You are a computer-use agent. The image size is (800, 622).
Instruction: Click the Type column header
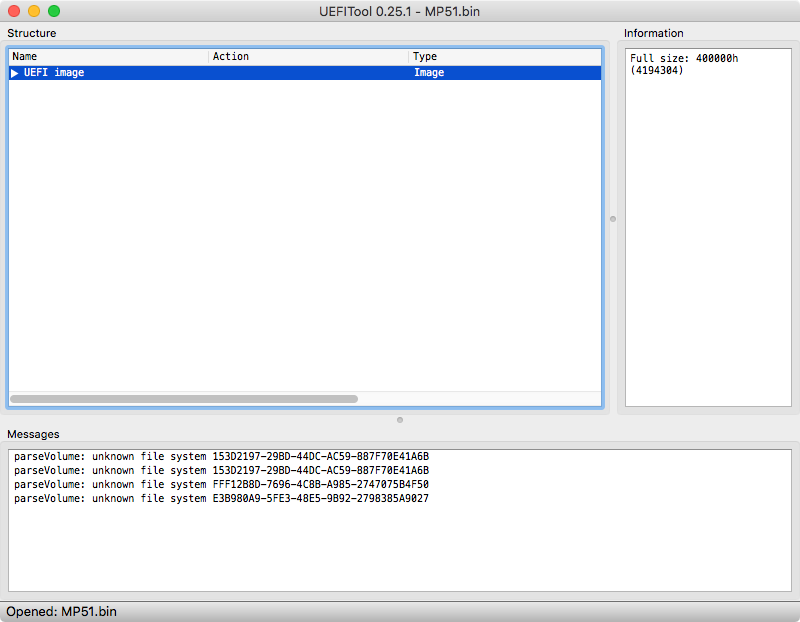(x=505, y=56)
